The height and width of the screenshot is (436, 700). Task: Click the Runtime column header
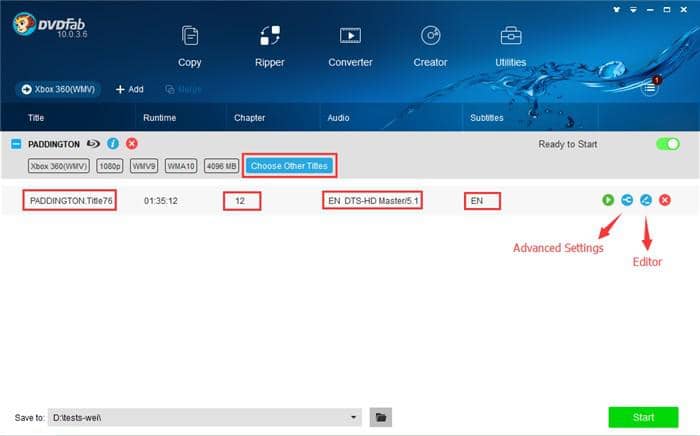point(159,118)
